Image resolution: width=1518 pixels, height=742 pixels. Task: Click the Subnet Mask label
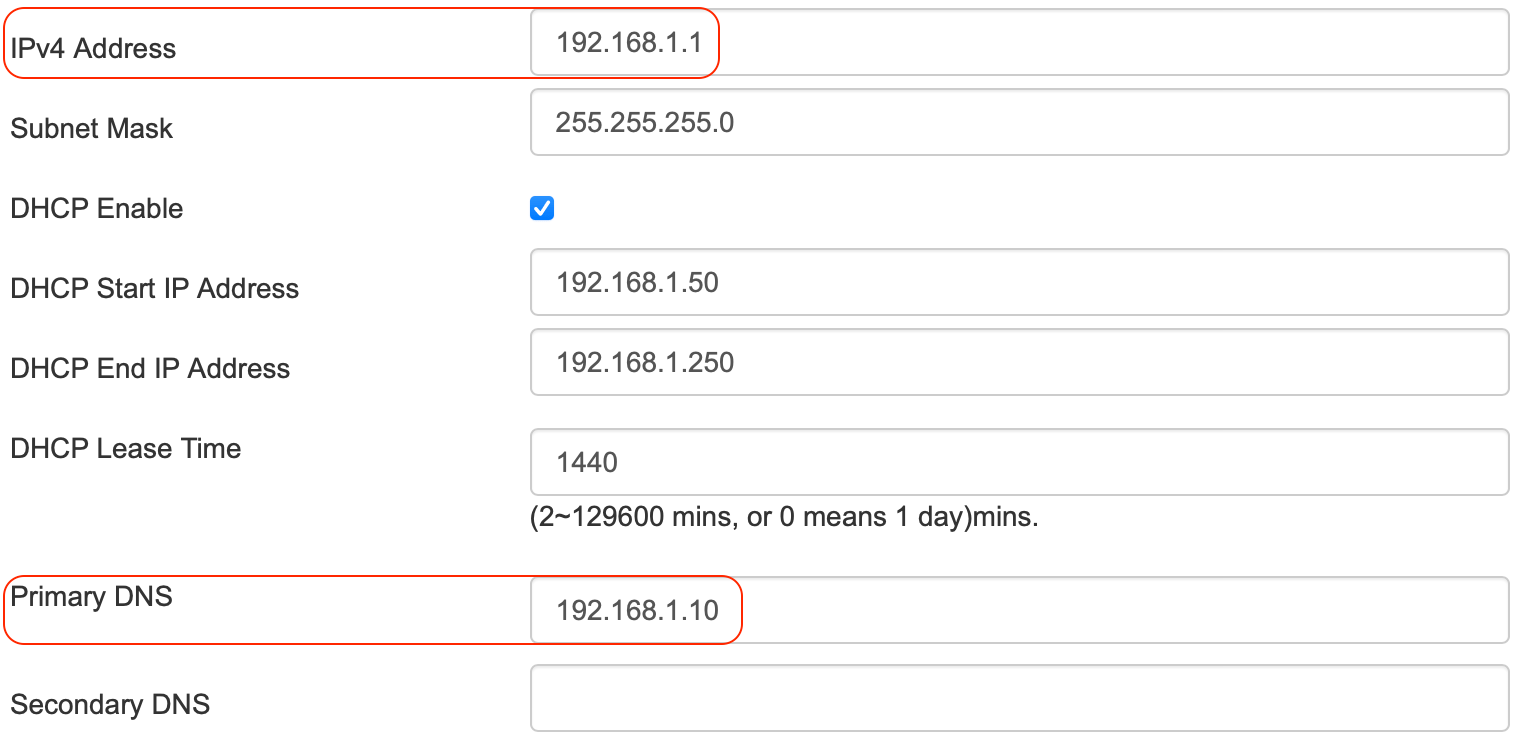point(91,128)
